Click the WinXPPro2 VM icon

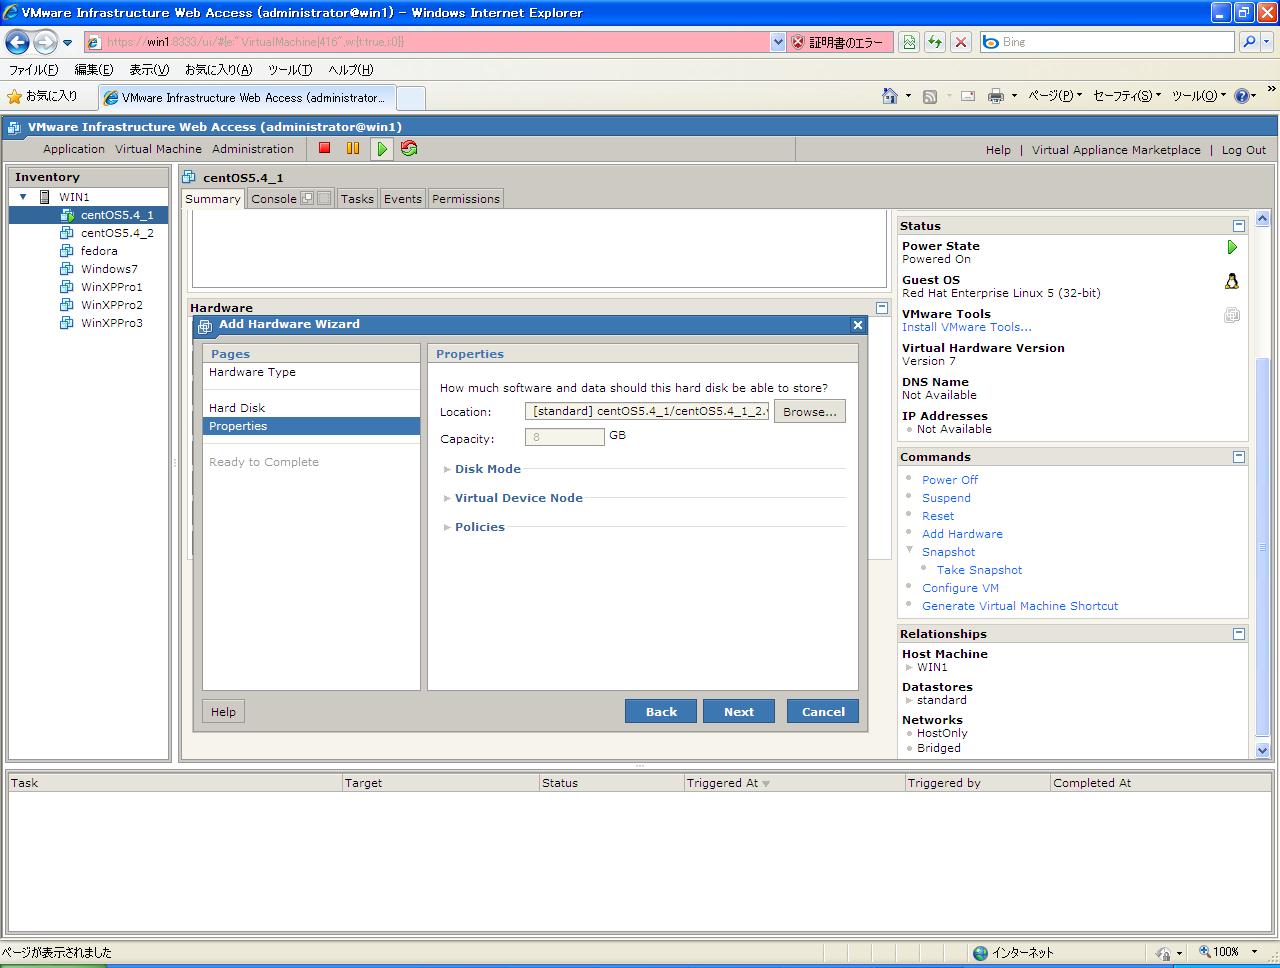pyautogui.click(x=67, y=305)
